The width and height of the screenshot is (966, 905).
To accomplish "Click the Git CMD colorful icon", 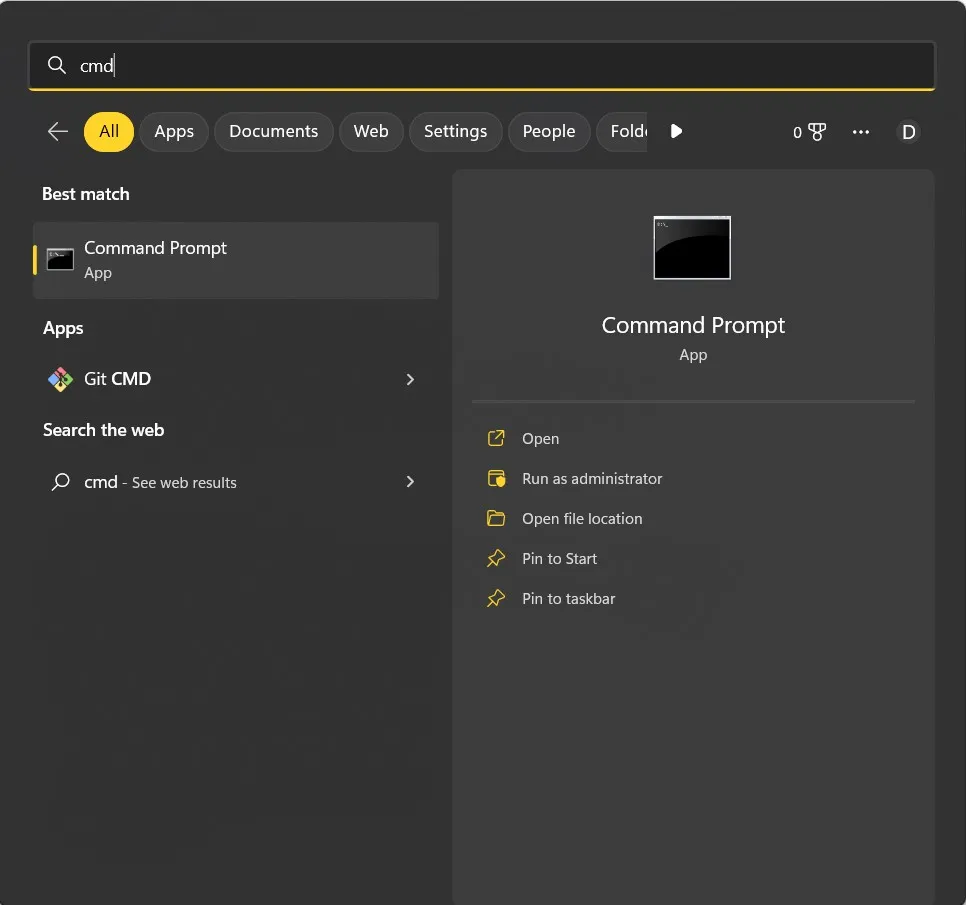I will (60, 379).
